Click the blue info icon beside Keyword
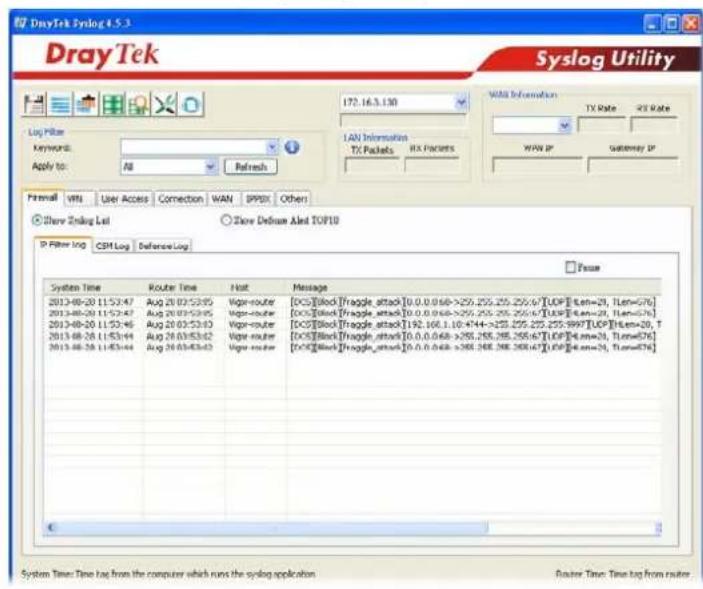 pos(292,147)
